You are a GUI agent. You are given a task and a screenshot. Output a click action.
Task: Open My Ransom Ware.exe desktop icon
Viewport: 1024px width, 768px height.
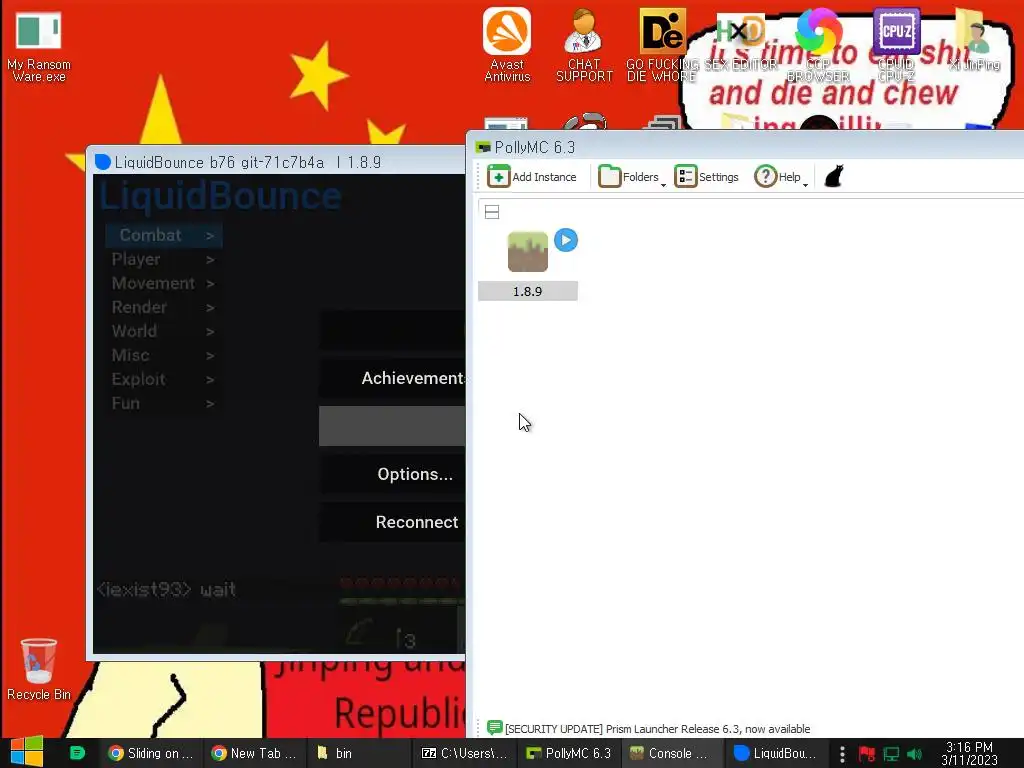point(39,47)
